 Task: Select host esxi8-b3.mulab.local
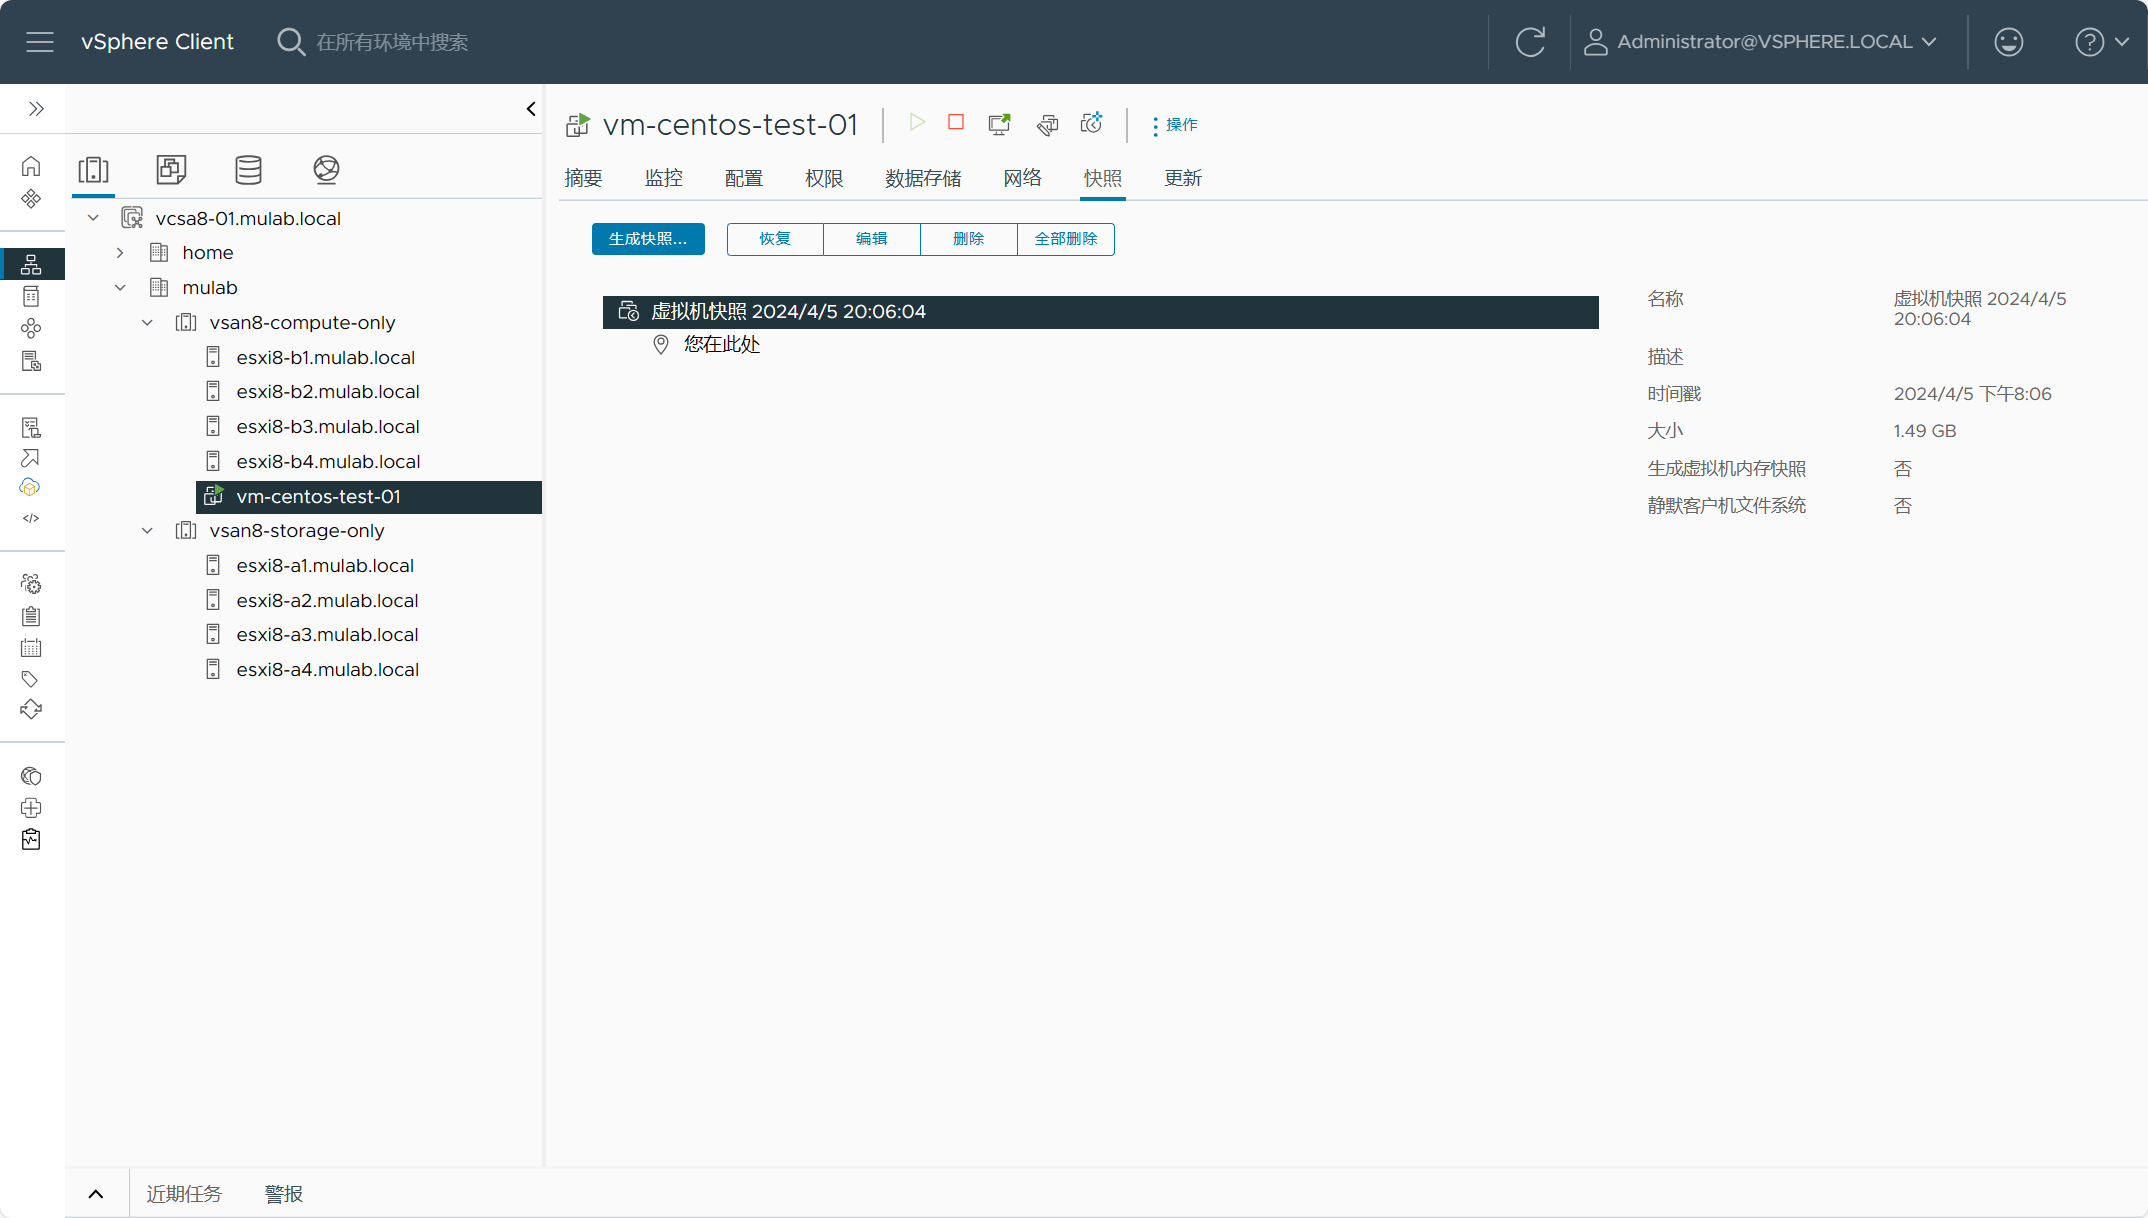coord(328,427)
